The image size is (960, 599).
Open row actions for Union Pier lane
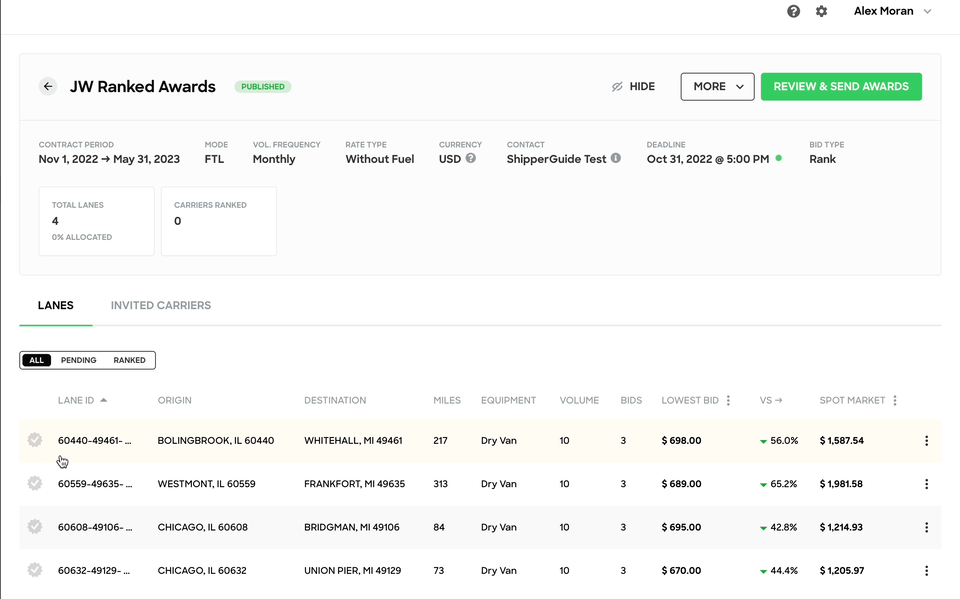[x=926, y=570]
